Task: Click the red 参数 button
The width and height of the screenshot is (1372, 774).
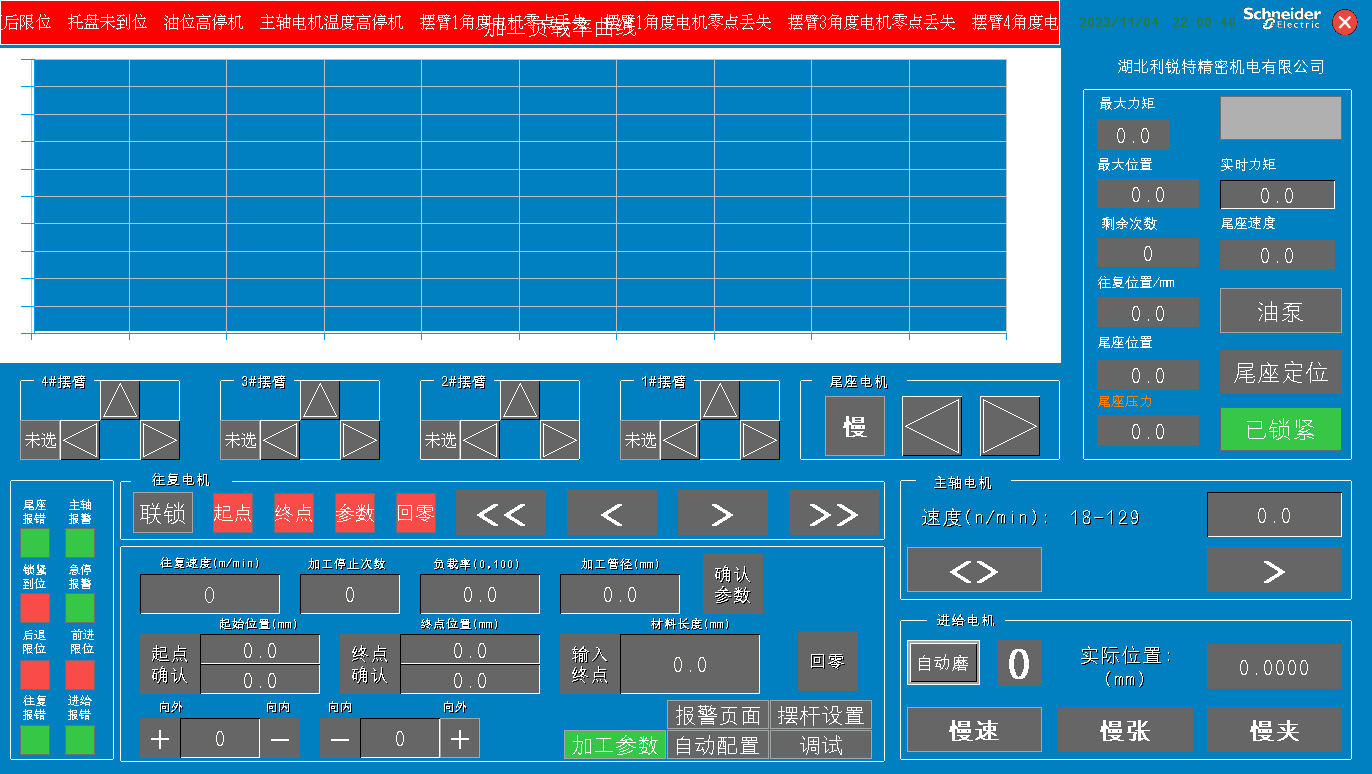Action: pos(355,513)
